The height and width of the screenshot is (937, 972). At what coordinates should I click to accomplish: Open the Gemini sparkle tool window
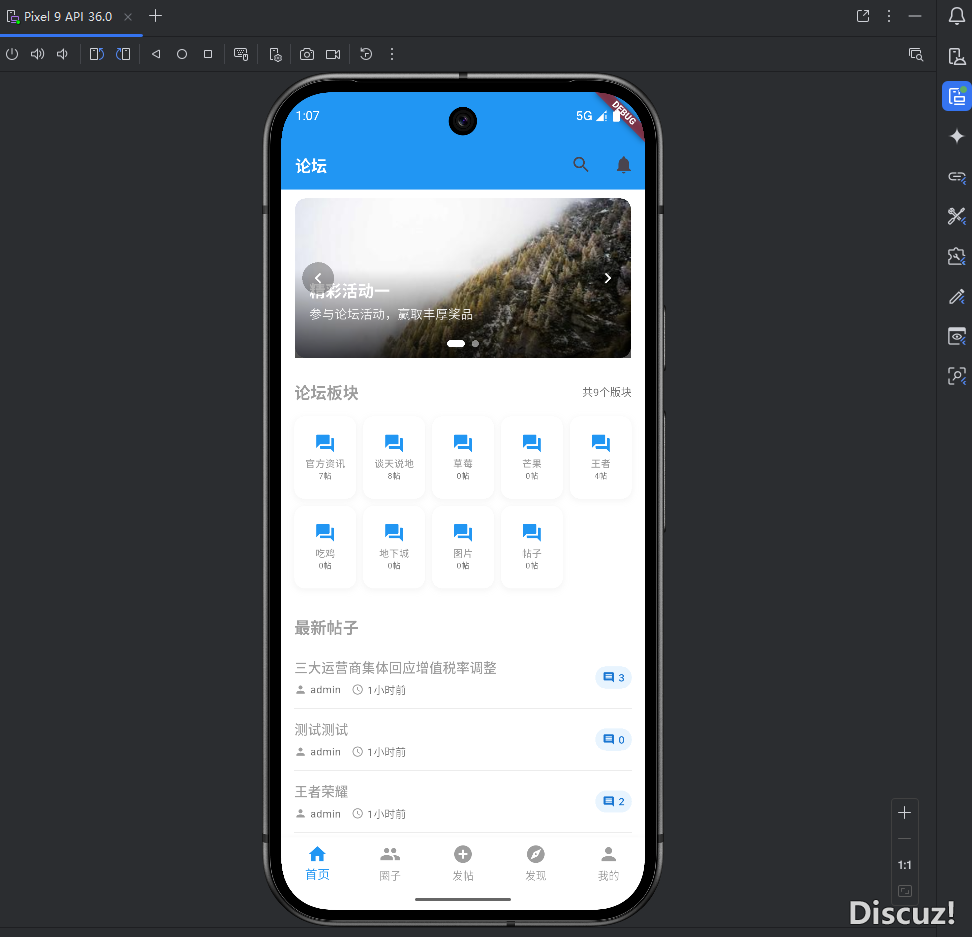coord(957,137)
